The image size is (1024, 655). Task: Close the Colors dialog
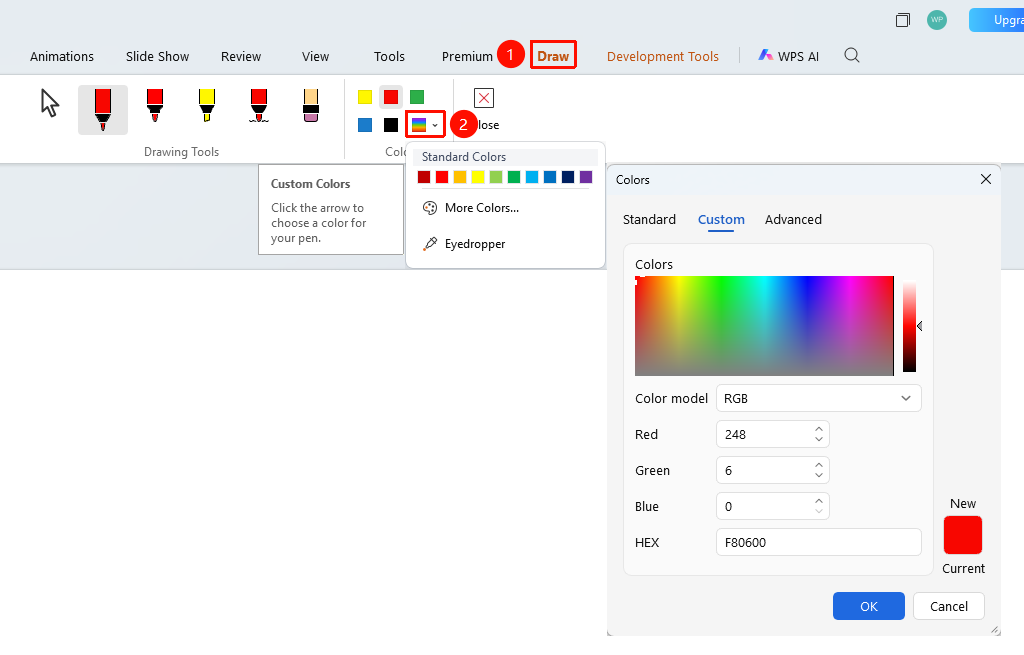tap(985, 179)
